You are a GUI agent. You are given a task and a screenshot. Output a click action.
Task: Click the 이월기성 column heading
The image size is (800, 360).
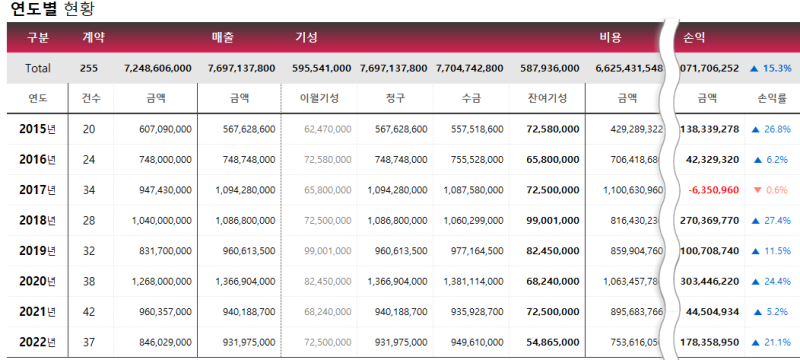click(319, 99)
